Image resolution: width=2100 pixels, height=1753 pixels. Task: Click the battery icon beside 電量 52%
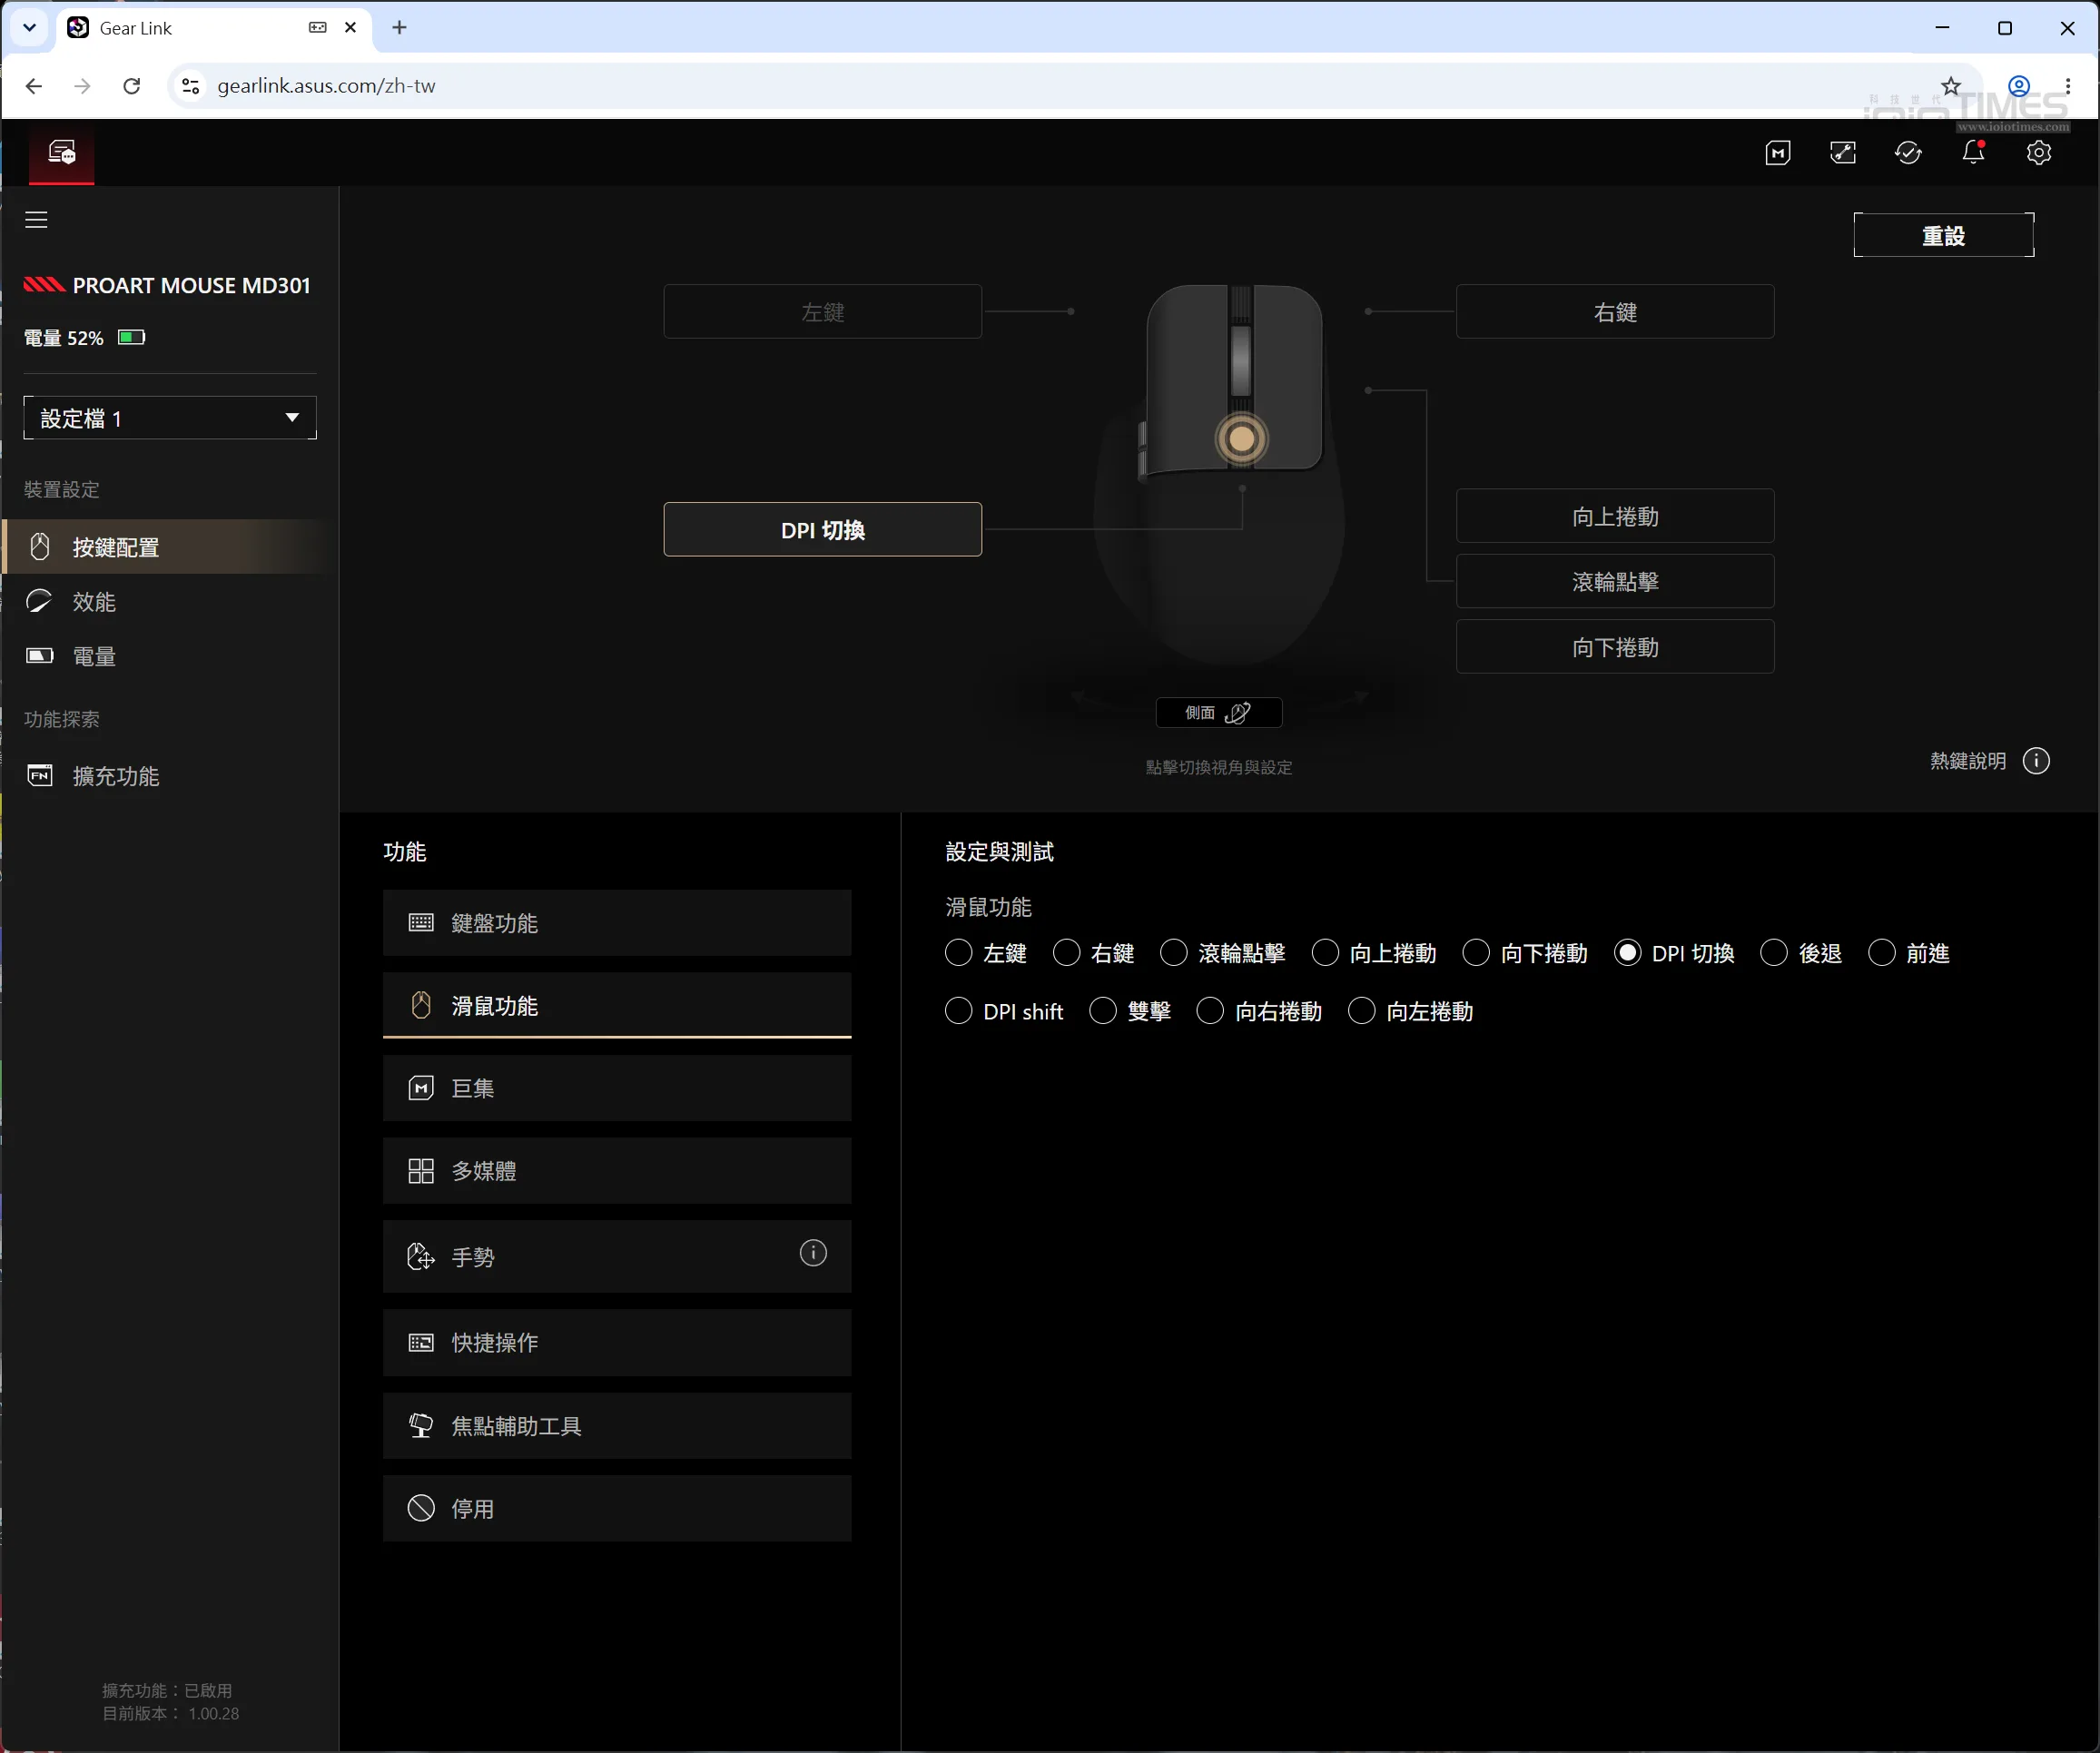pyautogui.click(x=132, y=337)
